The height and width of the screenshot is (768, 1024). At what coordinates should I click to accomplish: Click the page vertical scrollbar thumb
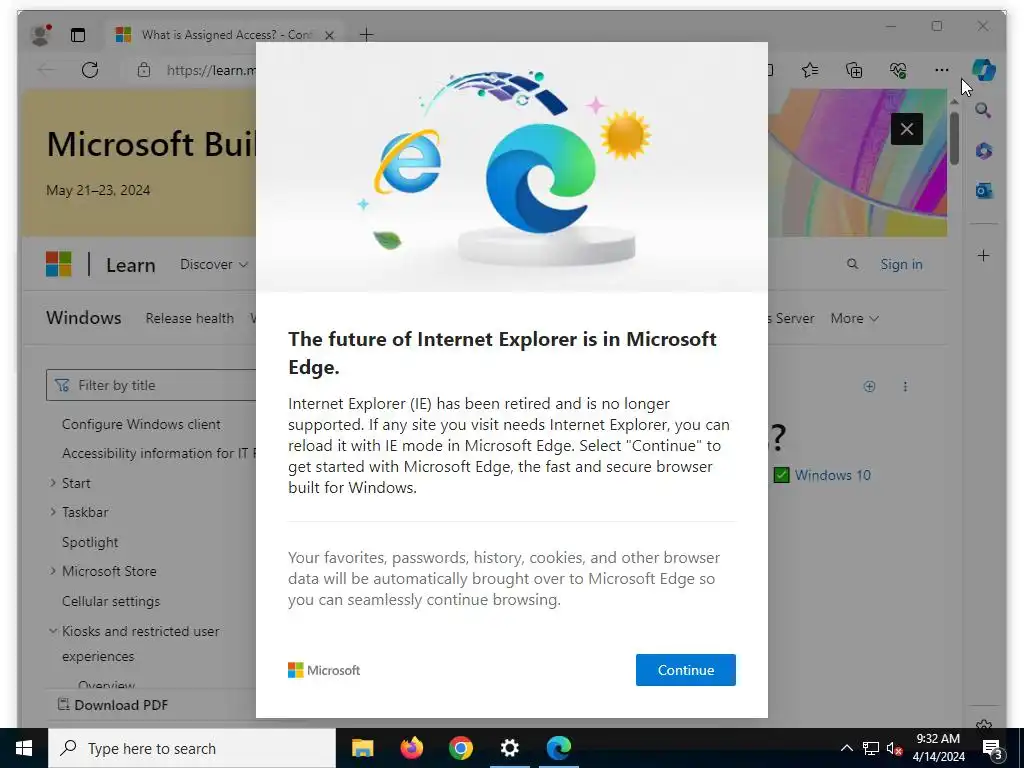pos(954,138)
